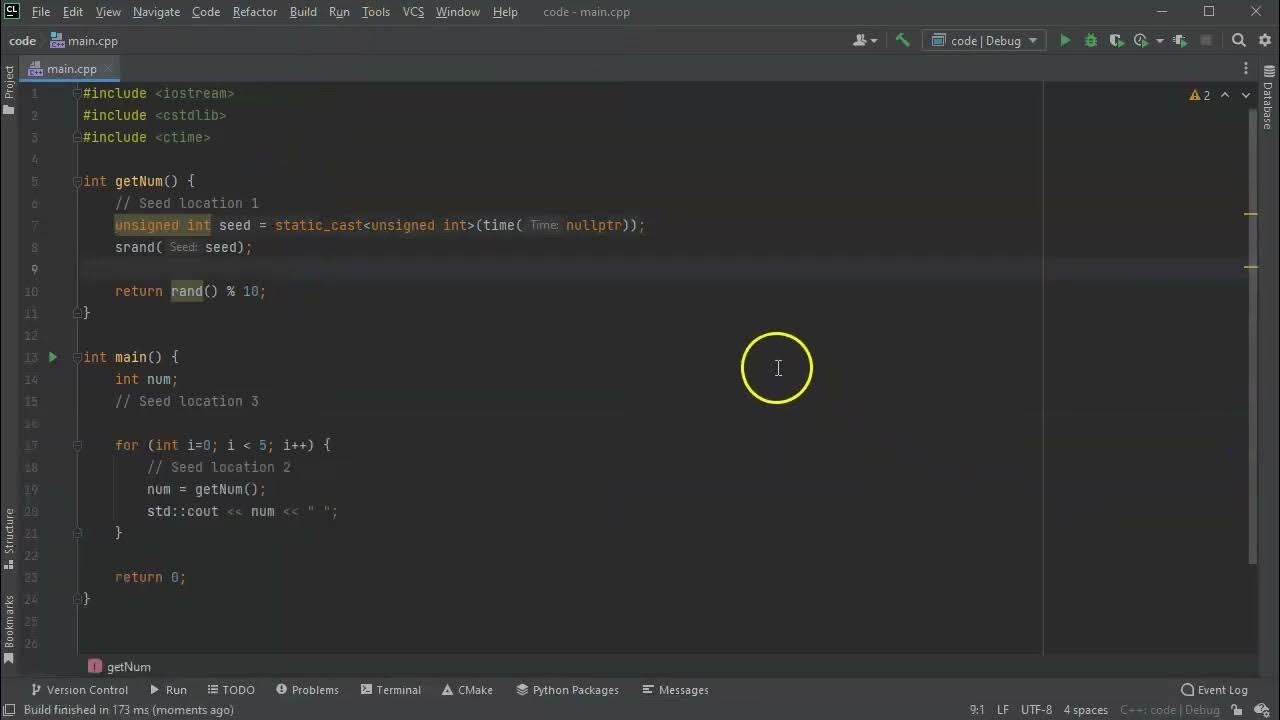Click the Build hammer icon
The width and height of the screenshot is (1280, 720).
tap(902, 41)
